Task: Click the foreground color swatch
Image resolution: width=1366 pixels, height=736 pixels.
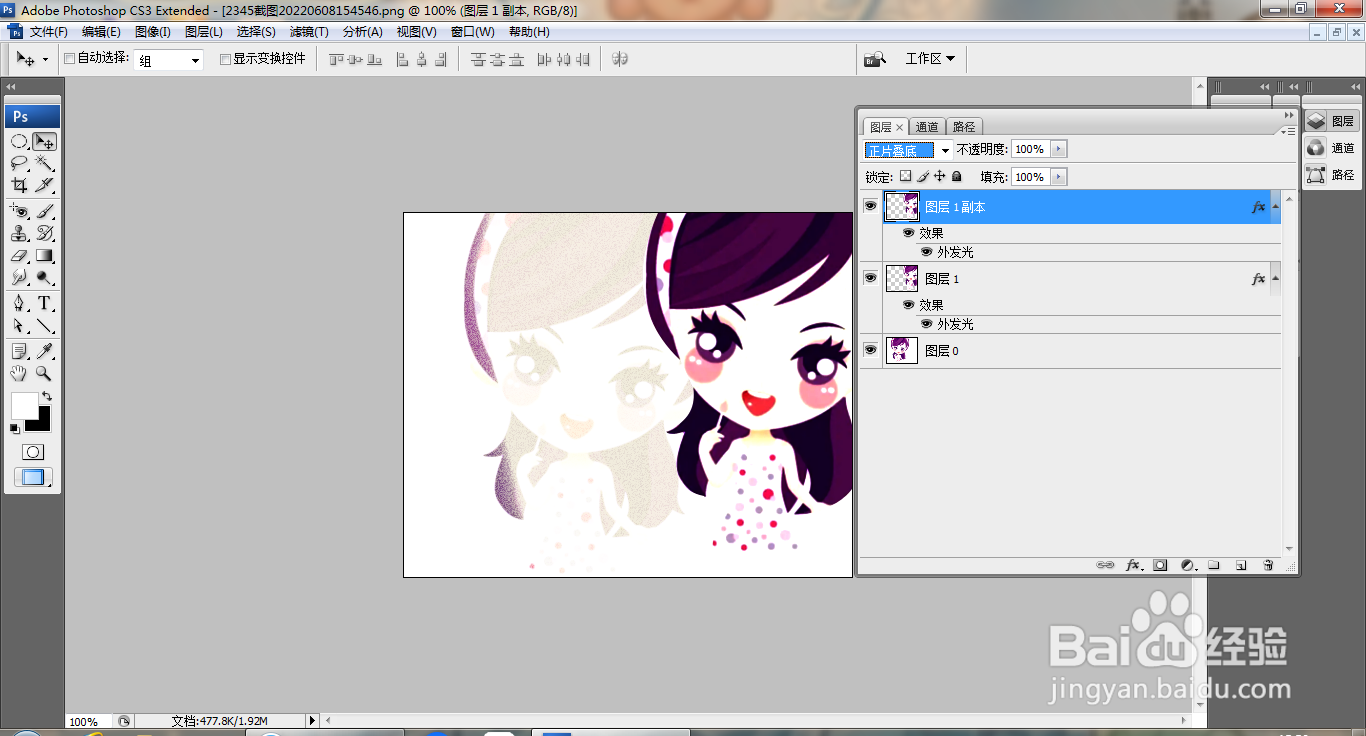Action: [24, 406]
